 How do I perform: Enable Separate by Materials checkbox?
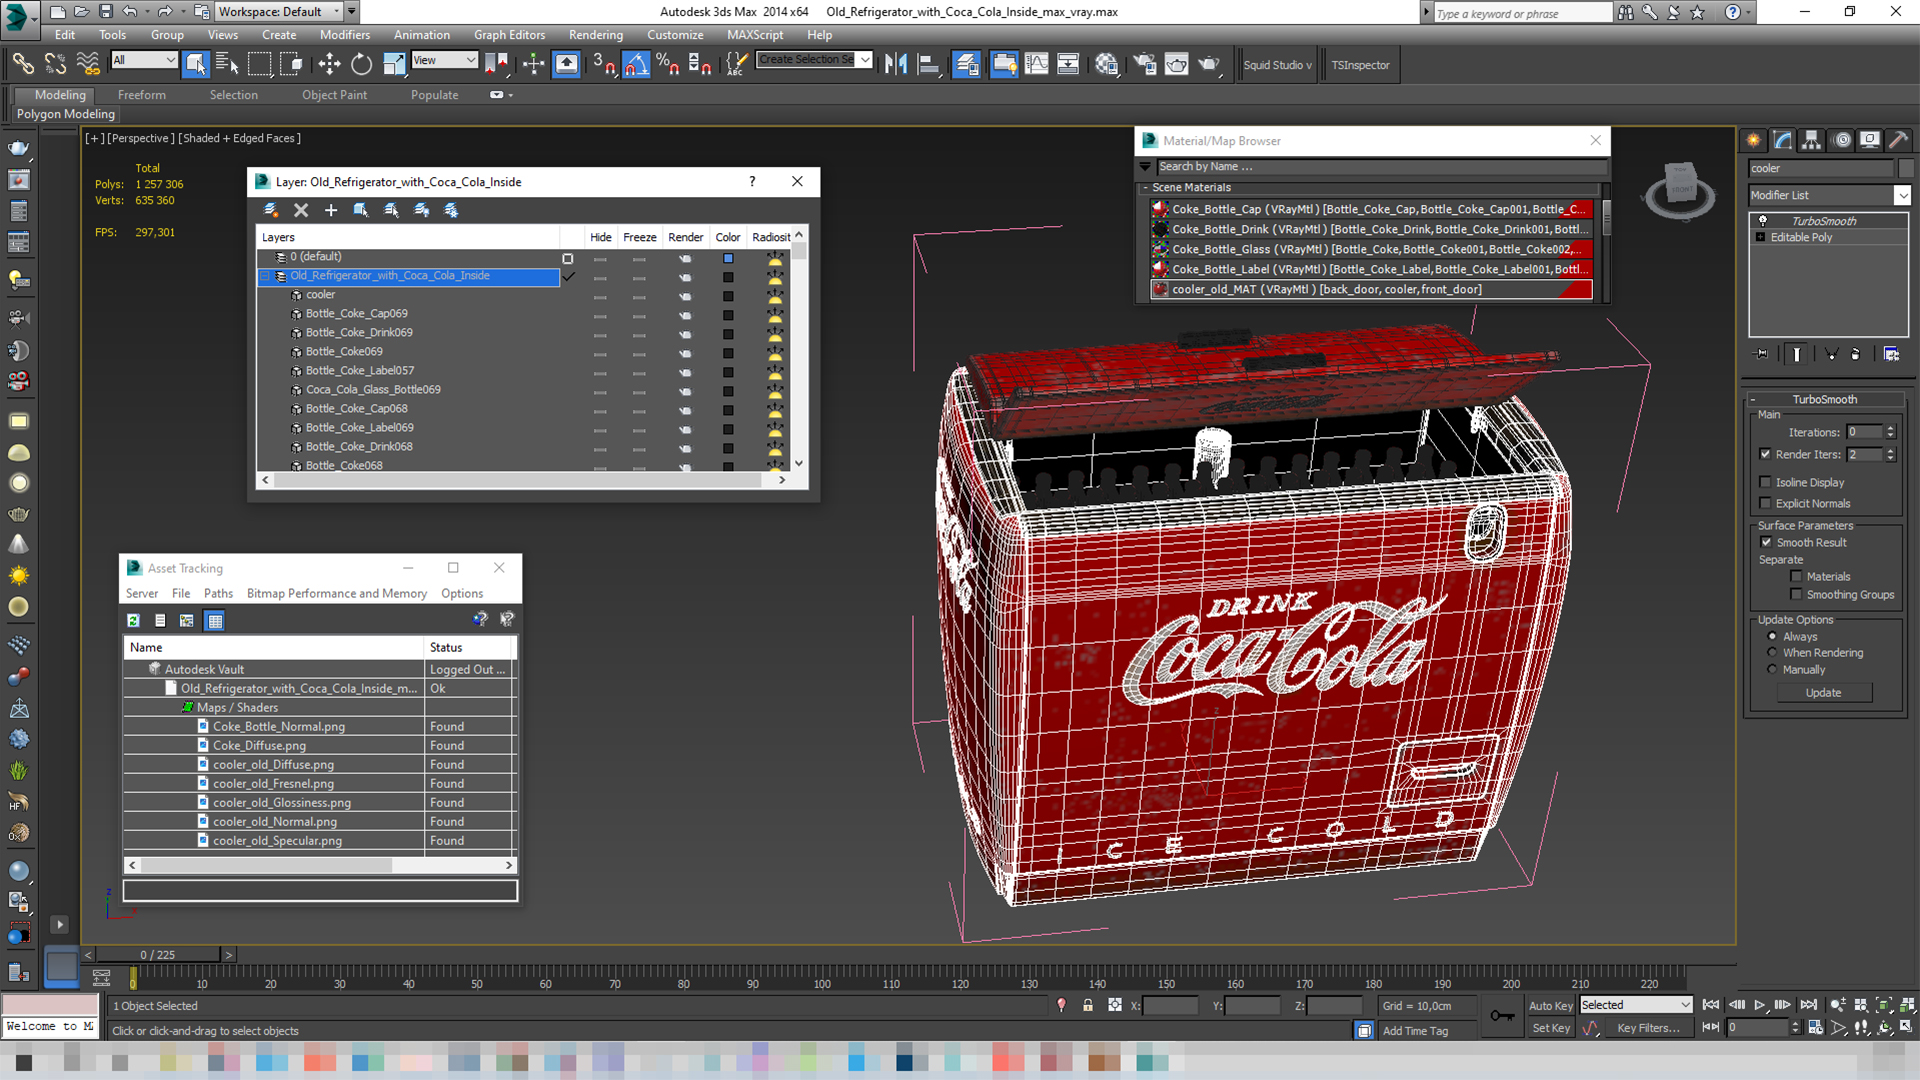pos(1796,576)
